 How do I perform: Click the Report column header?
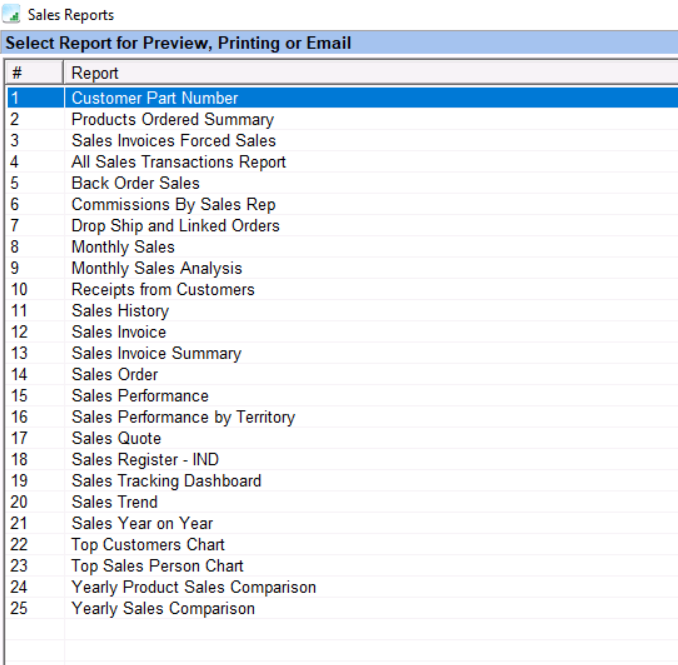[95, 73]
